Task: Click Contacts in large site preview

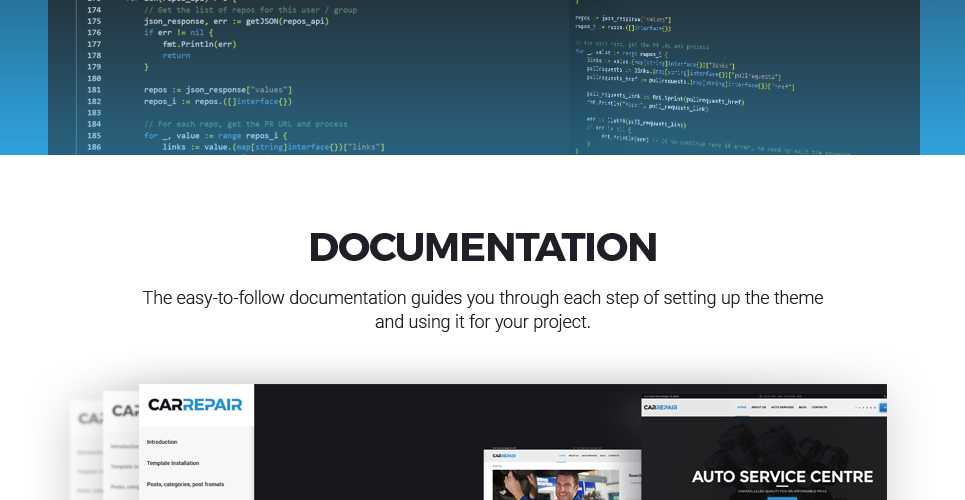Action: click(819, 407)
